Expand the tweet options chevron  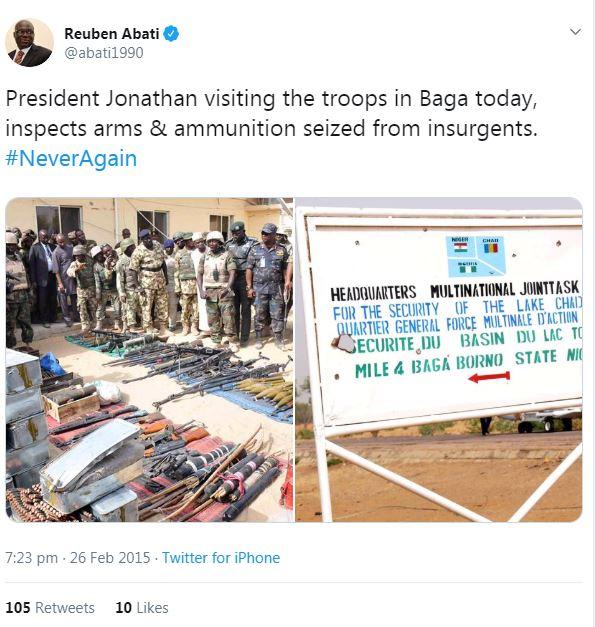tap(575, 32)
